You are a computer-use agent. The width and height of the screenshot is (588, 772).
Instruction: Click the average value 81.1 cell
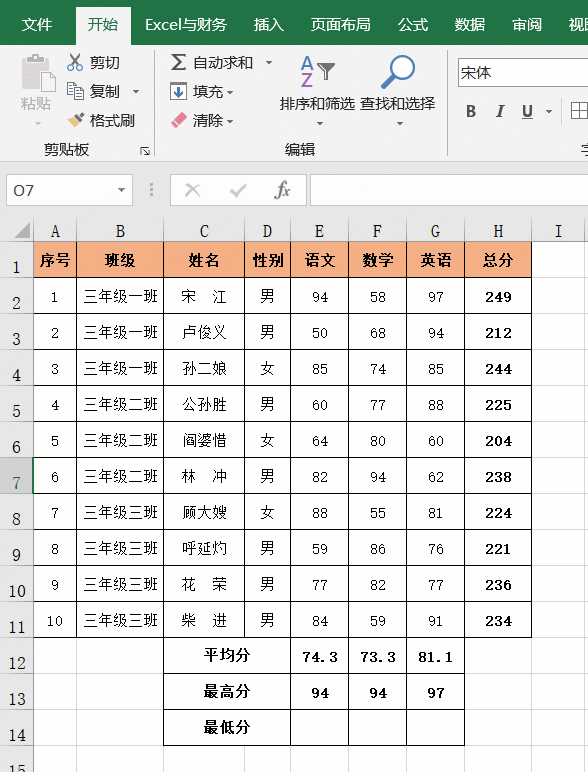(x=435, y=656)
